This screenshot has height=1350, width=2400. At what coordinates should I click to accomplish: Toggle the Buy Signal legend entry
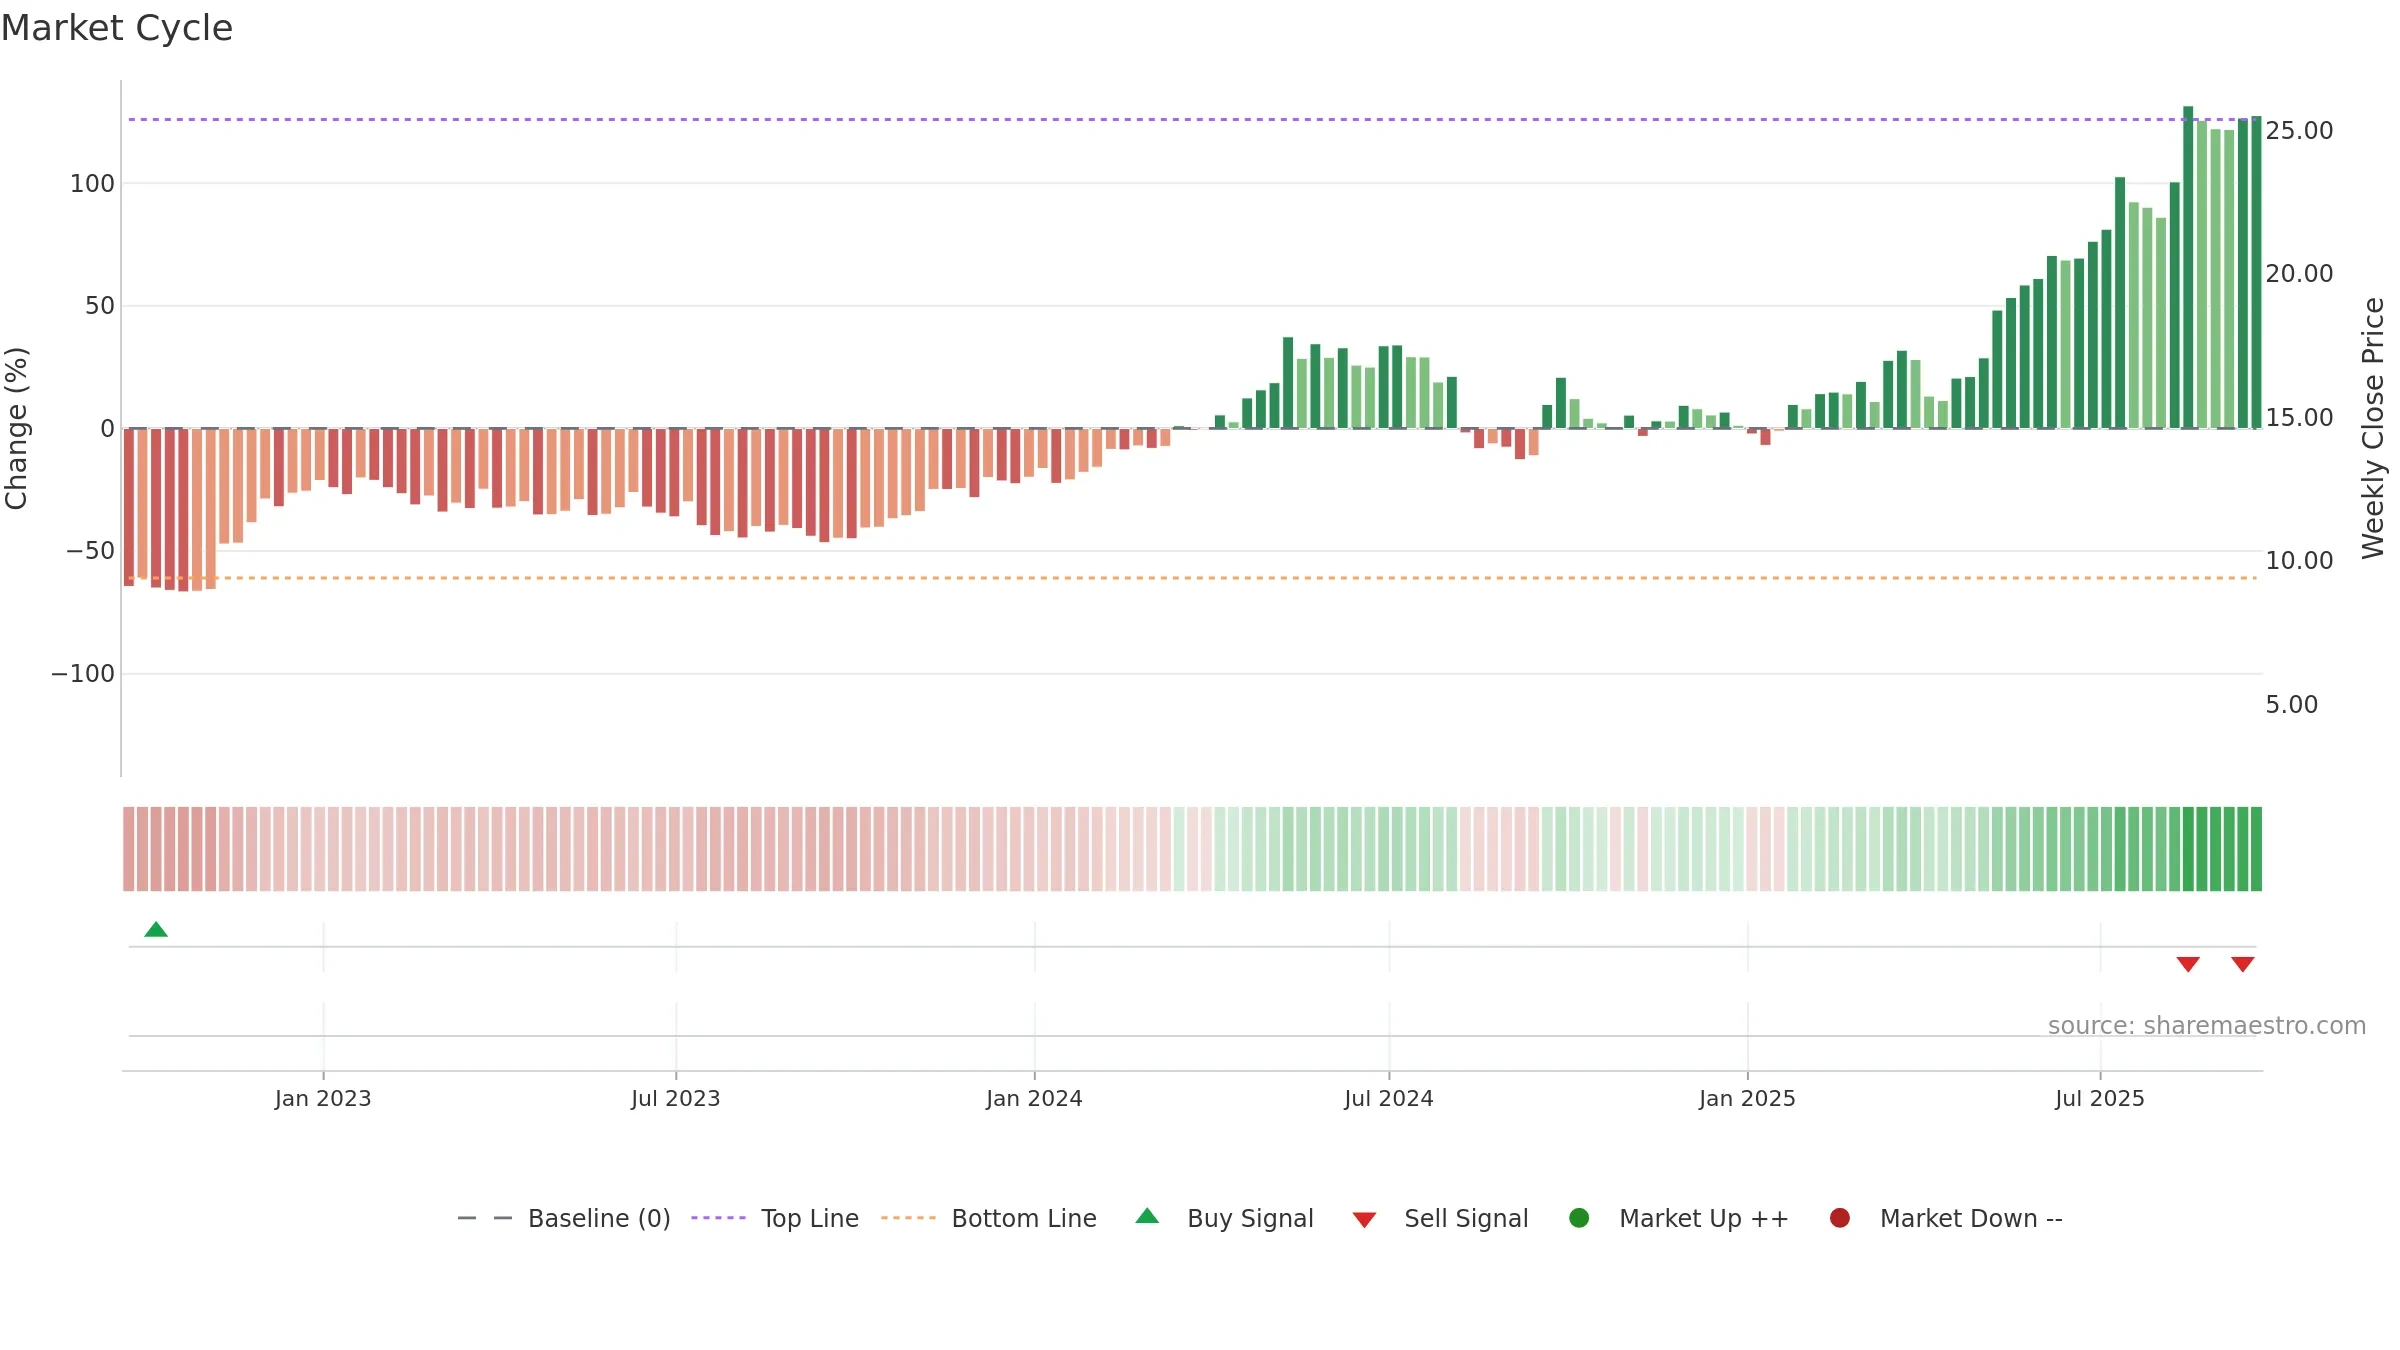click(x=1225, y=1218)
